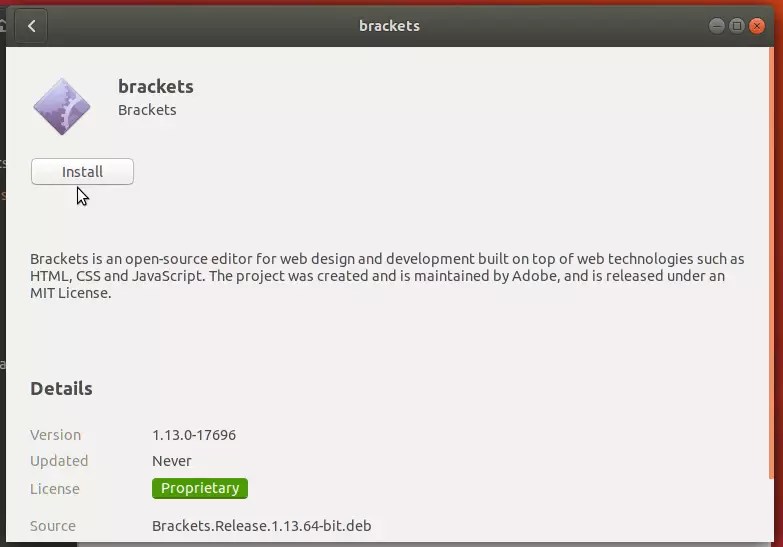Click the 'License' label in Details
783x547 pixels.
[55, 489]
